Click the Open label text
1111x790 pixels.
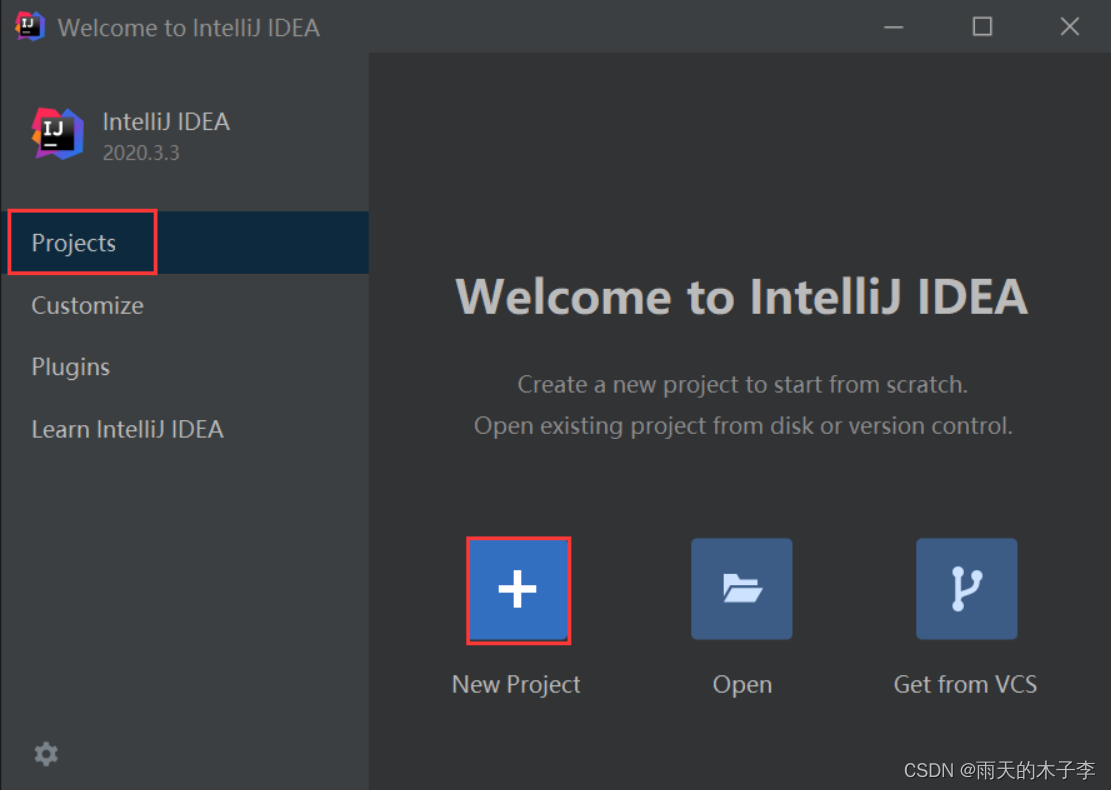tap(742, 685)
